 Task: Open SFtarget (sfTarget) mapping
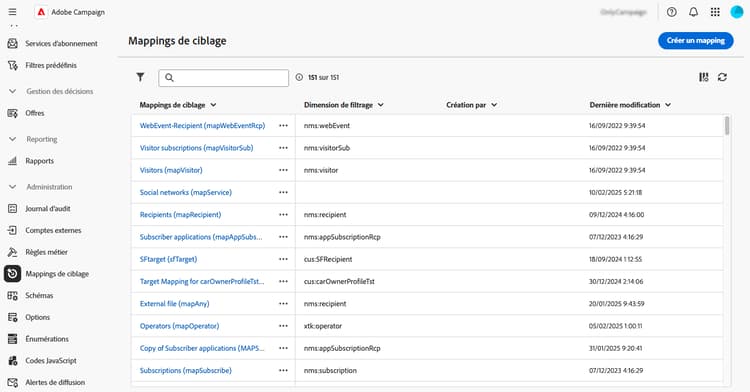click(168, 259)
